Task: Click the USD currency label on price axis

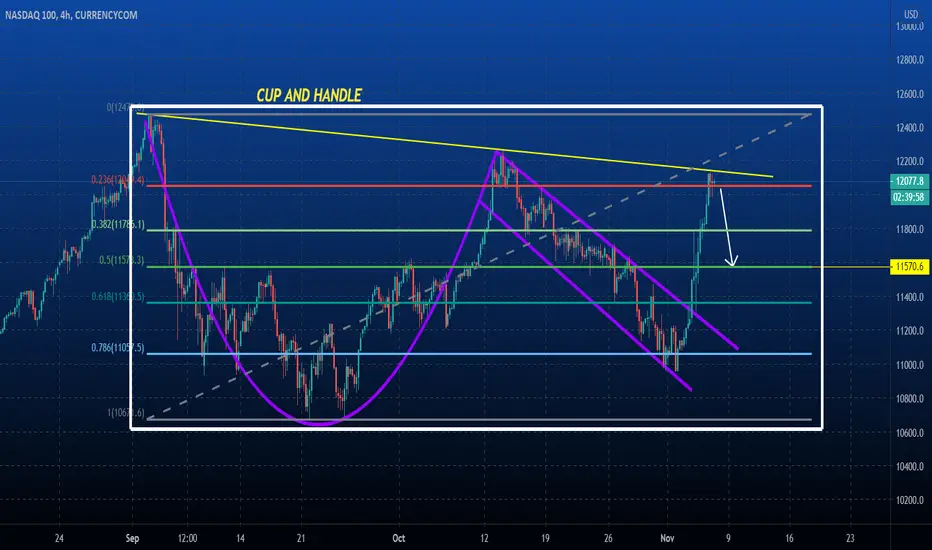Action: [x=911, y=14]
